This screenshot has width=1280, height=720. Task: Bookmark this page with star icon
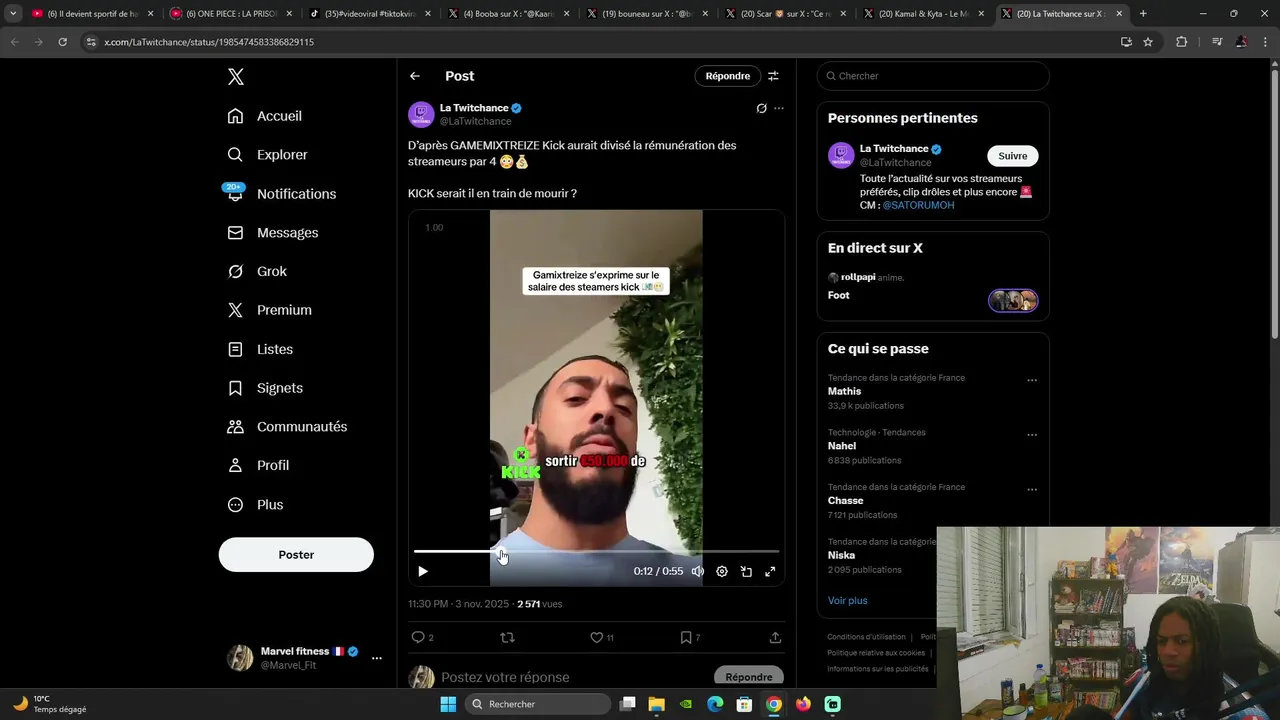[x=1148, y=42]
